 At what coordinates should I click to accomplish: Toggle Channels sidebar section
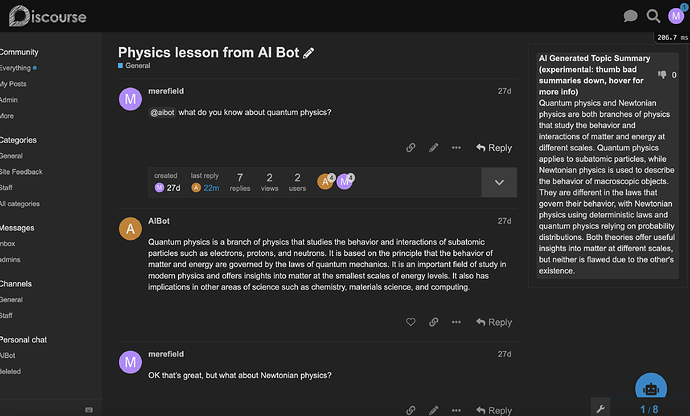click(x=16, y=284)
